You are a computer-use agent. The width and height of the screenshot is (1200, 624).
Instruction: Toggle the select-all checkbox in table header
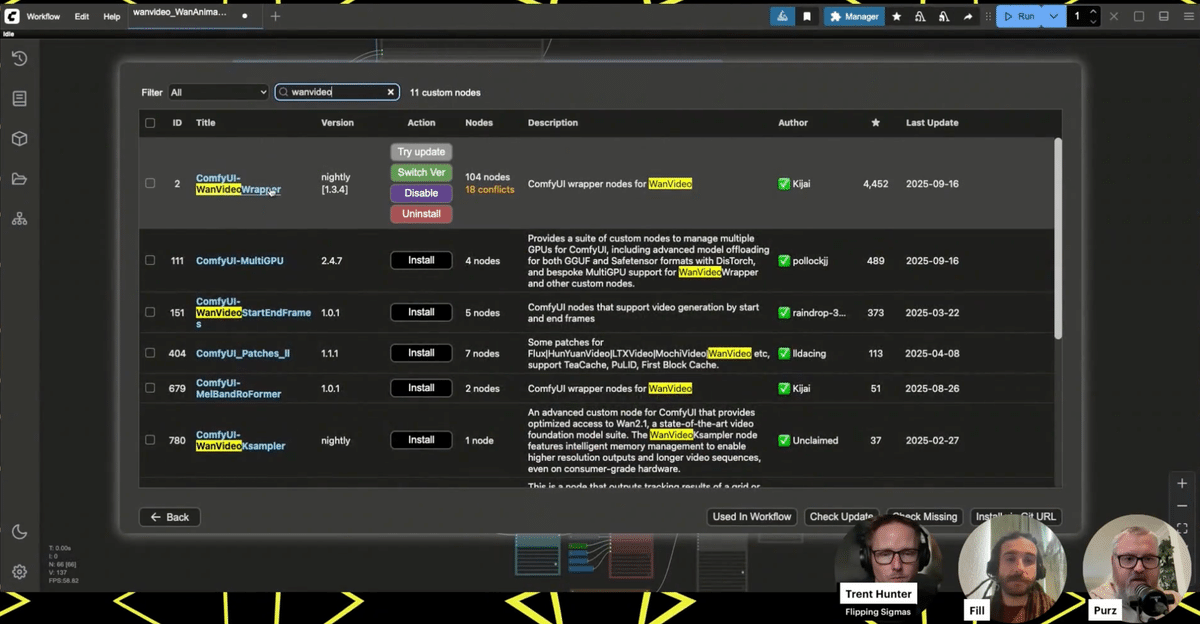click(150, 123)
